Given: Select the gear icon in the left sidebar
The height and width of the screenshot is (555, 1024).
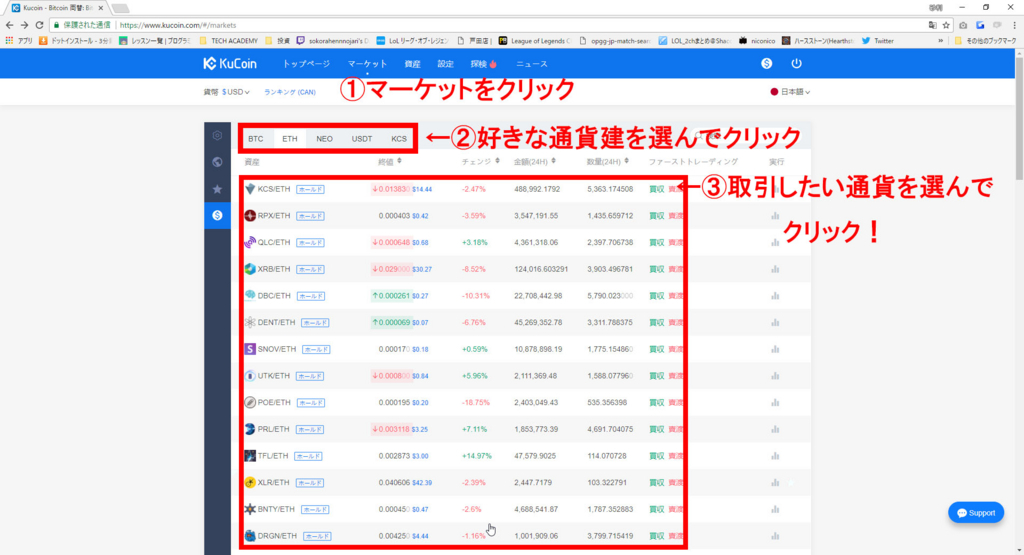Looking at the screenshot, I should (217, 136).
